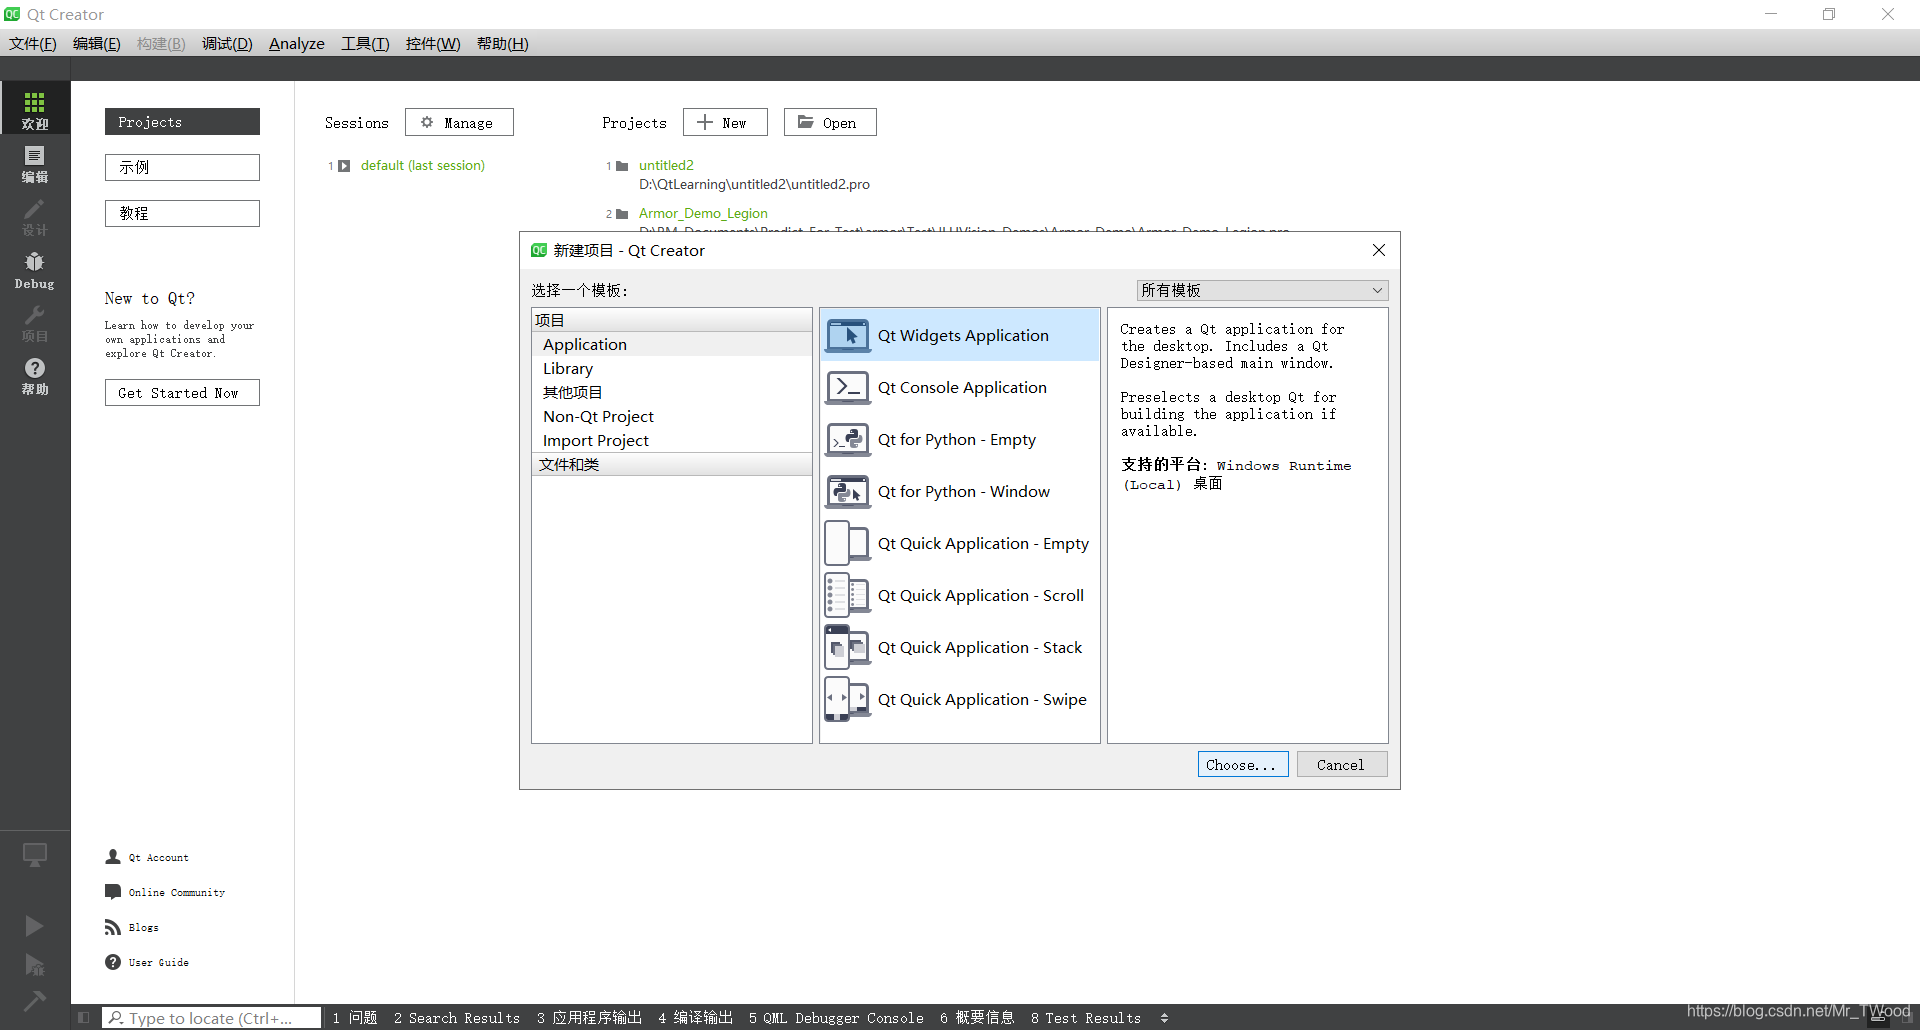The image size is (1920, 1030).
Task: Open the Help mode icon
Action: point(34,377)
